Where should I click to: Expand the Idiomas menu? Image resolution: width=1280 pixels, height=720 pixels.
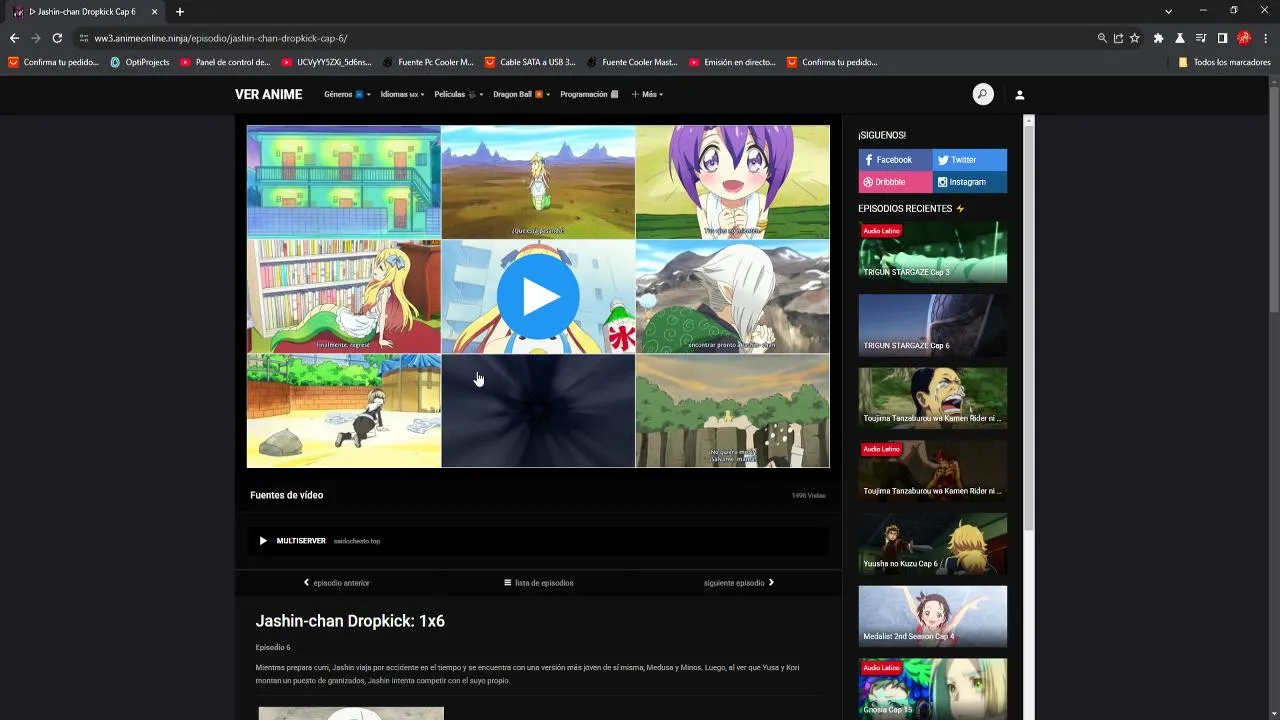(402, 95)
